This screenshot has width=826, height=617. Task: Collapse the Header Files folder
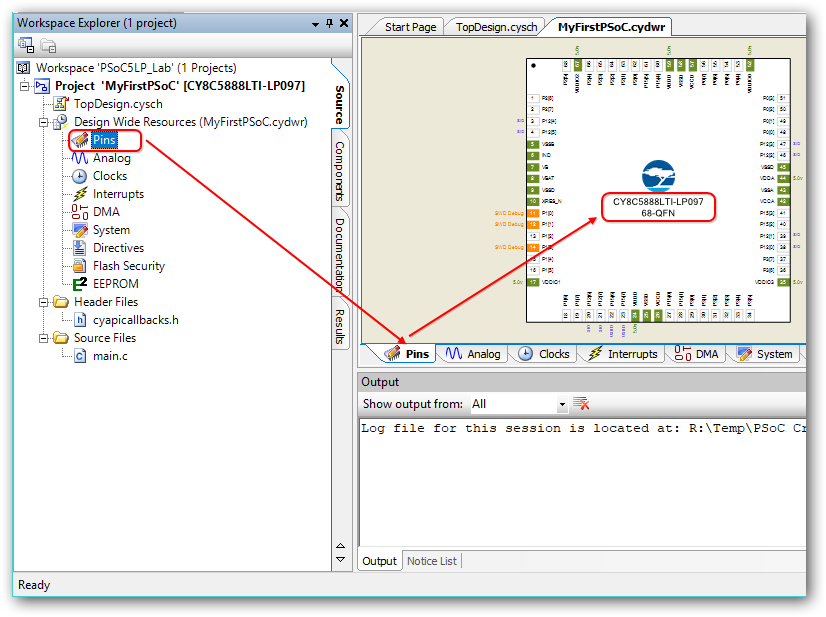coord(43,302)
